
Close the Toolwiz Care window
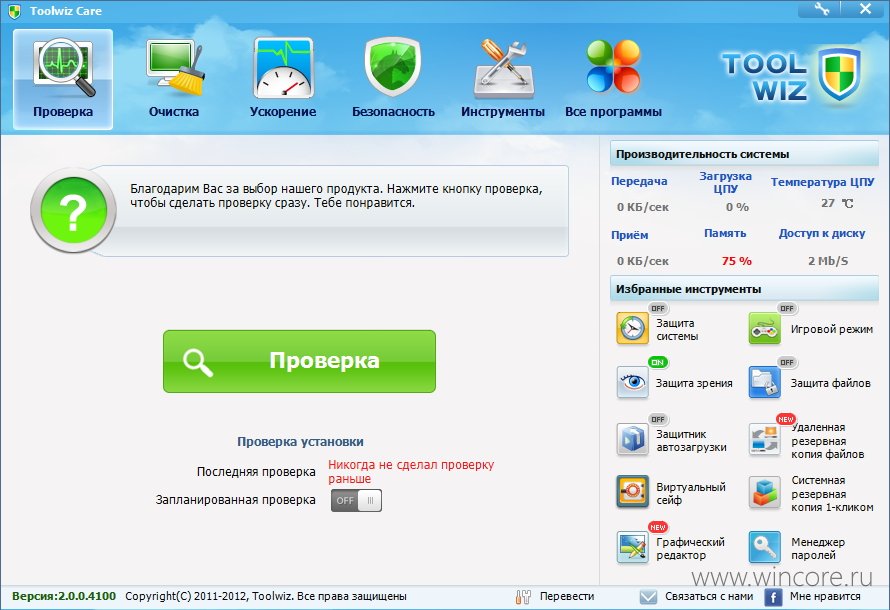point(865,9)
